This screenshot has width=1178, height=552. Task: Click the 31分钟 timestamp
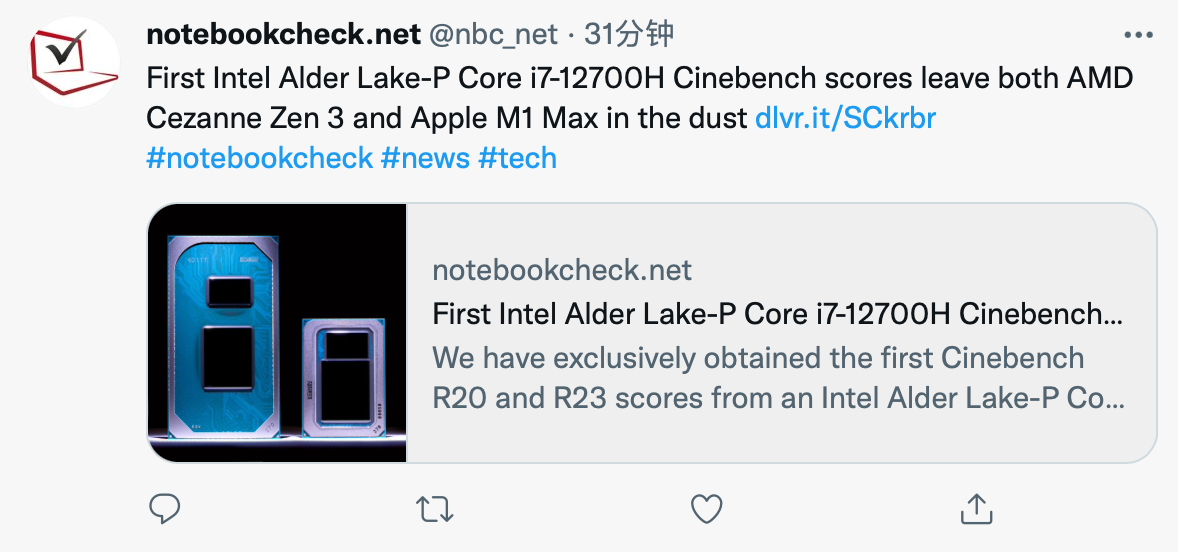(x=629, y=35)
